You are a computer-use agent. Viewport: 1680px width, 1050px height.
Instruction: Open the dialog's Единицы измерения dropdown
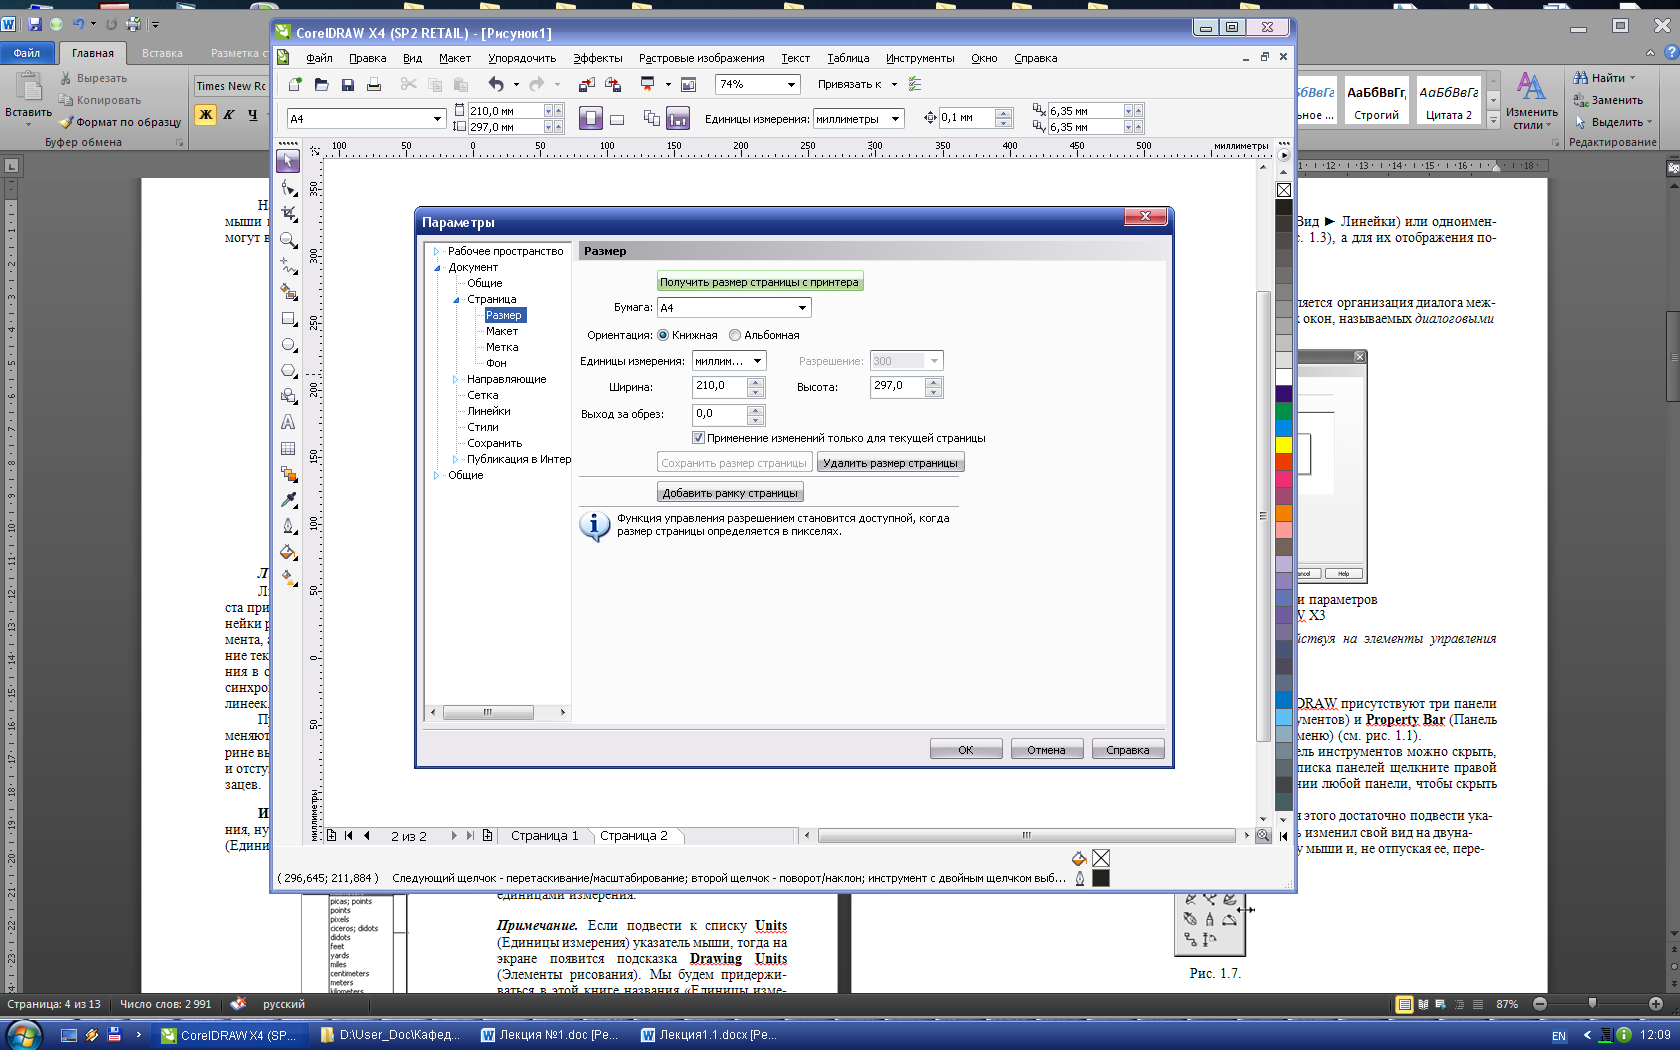point(757,361)
